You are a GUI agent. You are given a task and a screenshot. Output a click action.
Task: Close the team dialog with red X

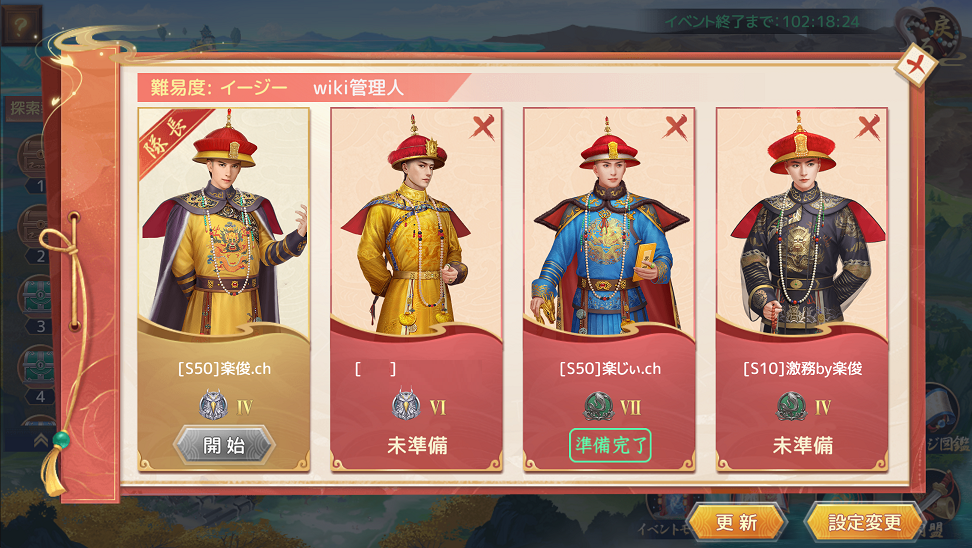pyautogui.click(x=916, y=66)
